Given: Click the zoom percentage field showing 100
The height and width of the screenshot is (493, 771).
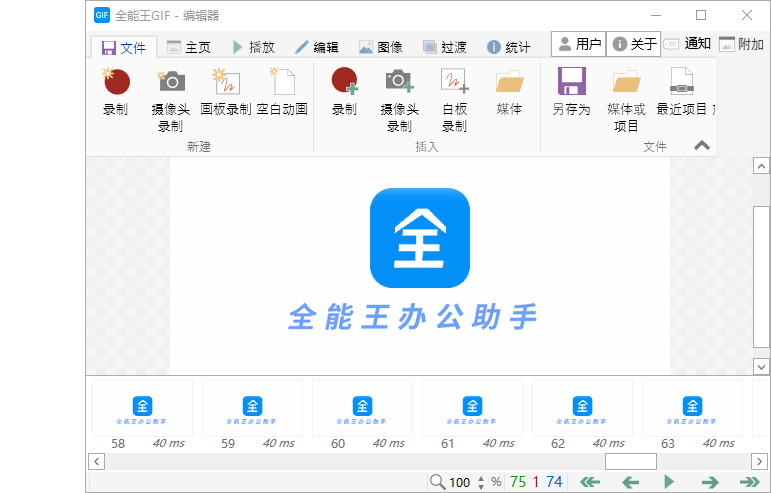Looking at the screenshot, I should pos(459,482).
